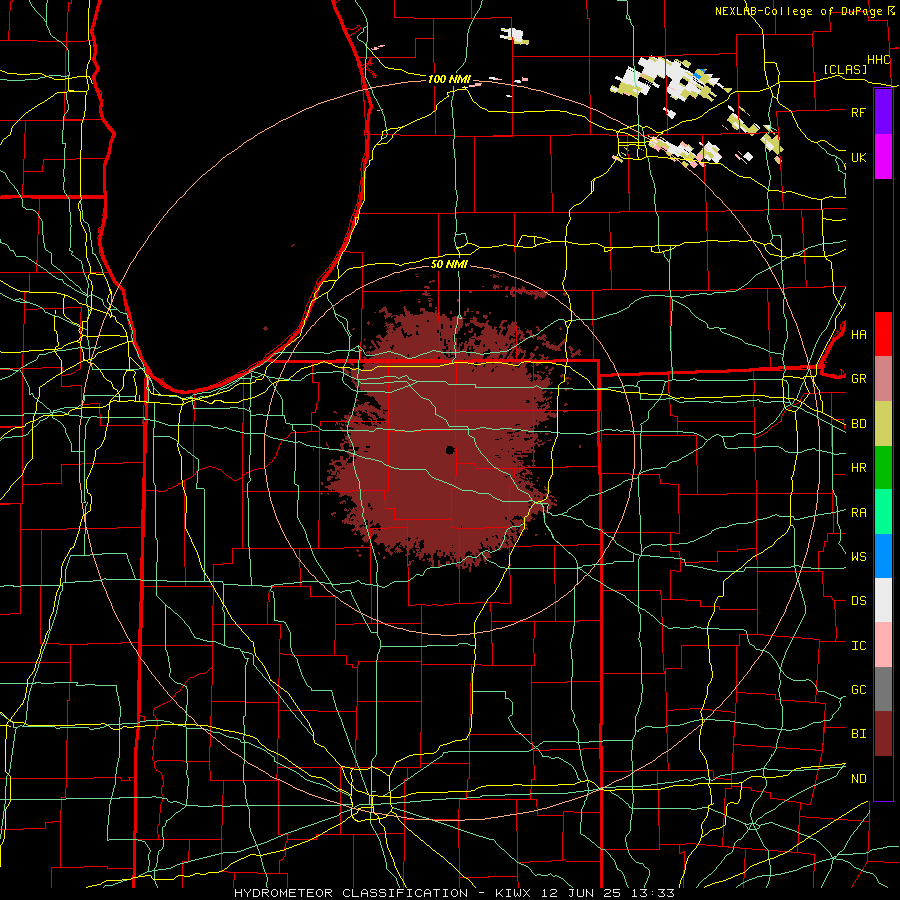Click the bright green RA legend swatch
Screen dimensions: 900x900
tap(883, 512)
